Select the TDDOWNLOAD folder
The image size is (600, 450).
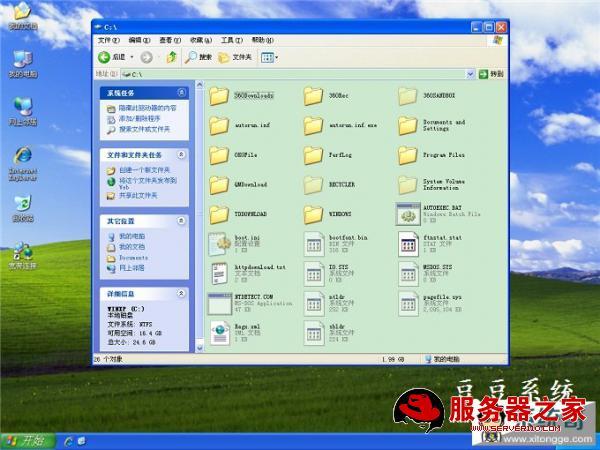coord(238,214)
